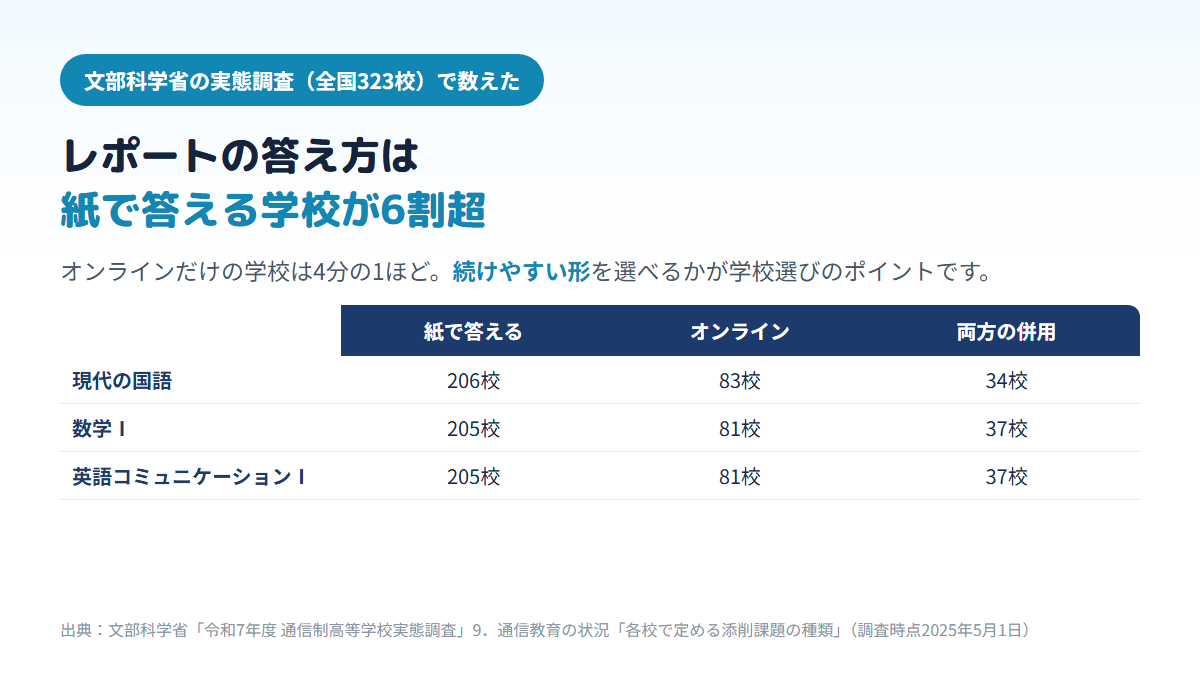Select the 現代の国語 row label
This screenshot has width=1200, height=675.
[123, 381]
